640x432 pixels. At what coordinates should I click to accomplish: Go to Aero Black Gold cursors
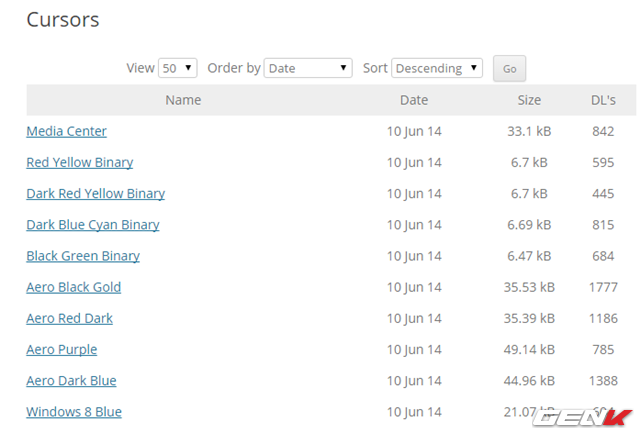tap(73, 287)
